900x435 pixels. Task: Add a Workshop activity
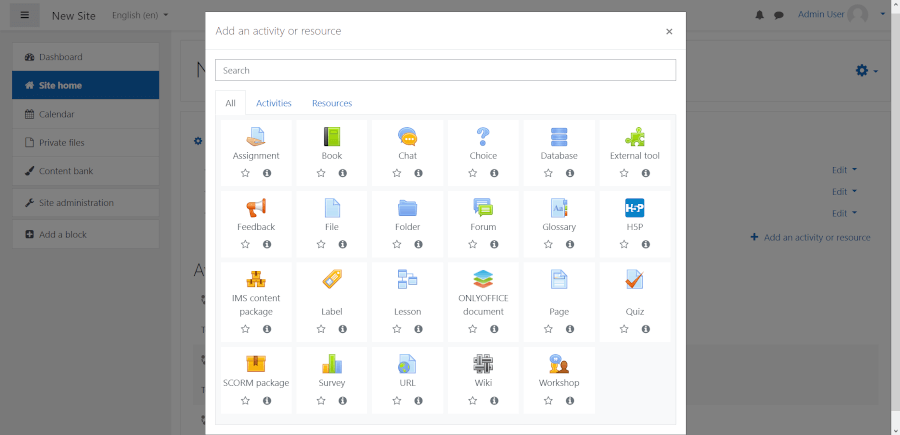559,364
